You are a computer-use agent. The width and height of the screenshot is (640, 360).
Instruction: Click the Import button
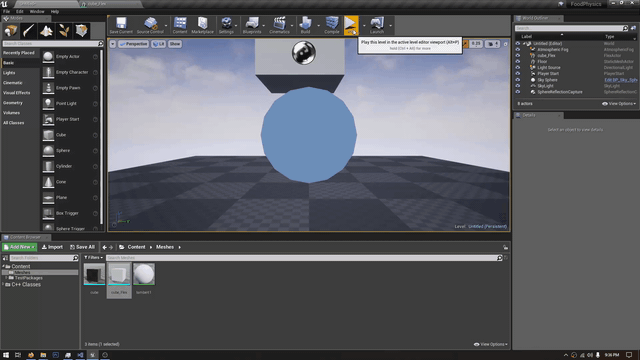(x=52, y=247)
